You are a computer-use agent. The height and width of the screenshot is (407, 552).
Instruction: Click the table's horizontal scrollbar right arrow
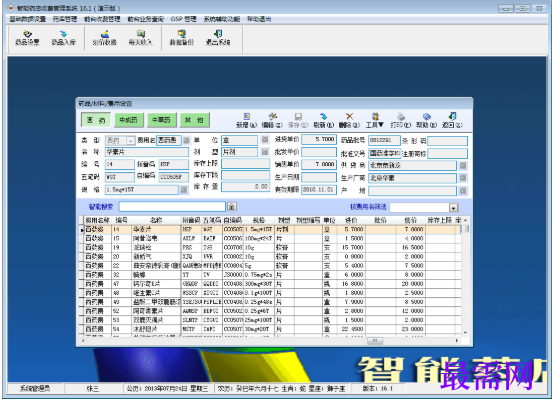tap(457, 340)
